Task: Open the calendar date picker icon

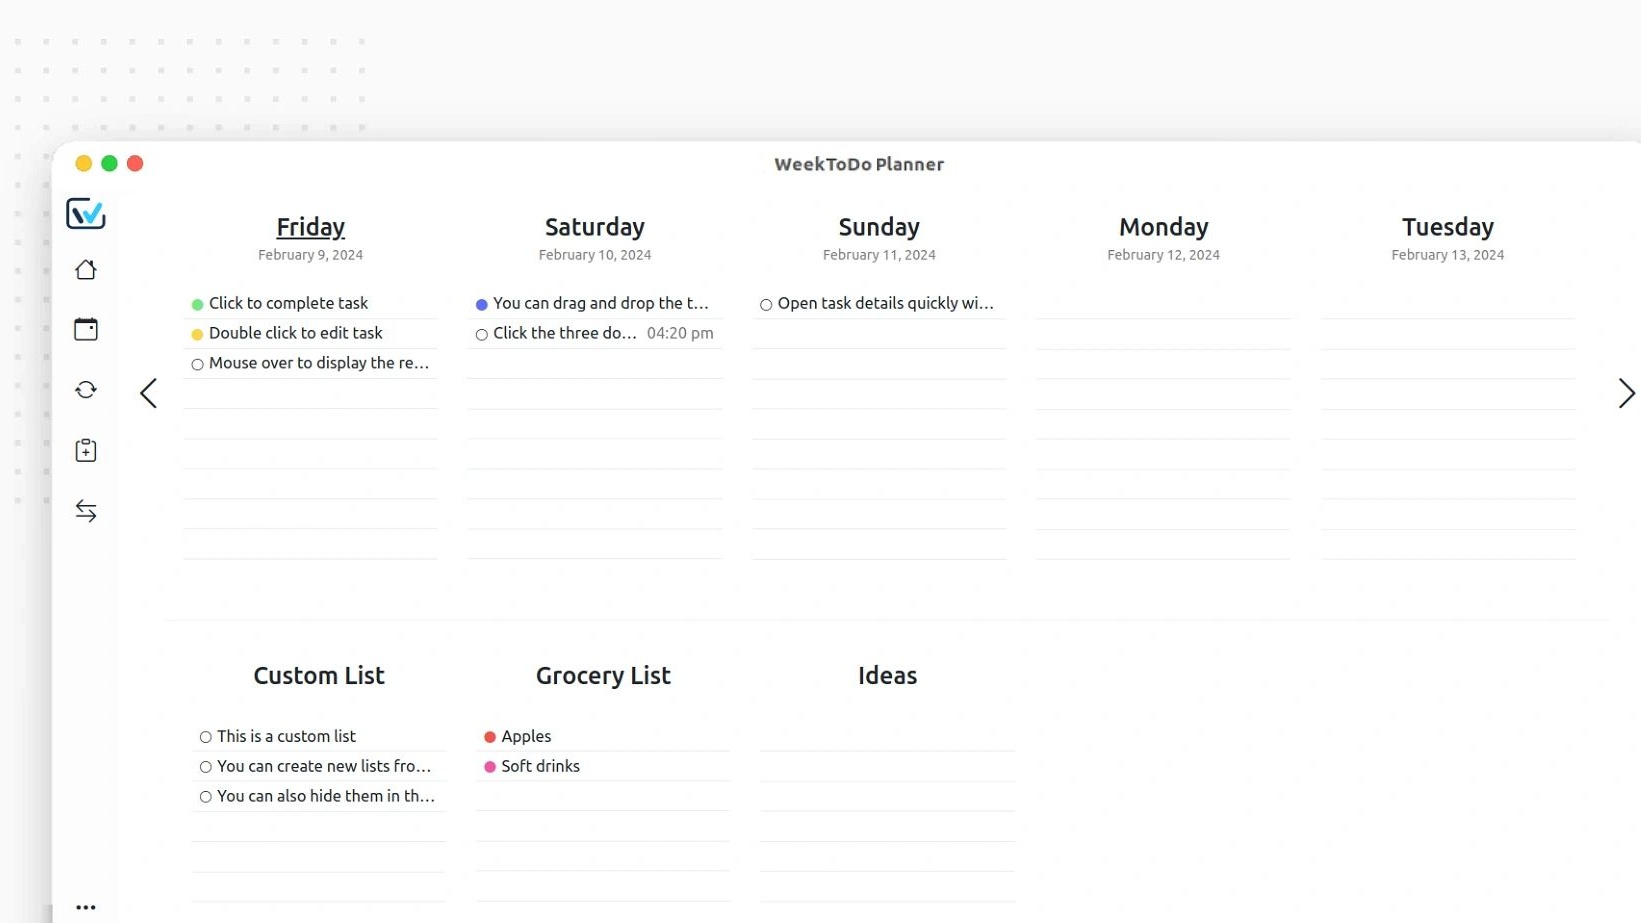Action: tap(86, 329)
